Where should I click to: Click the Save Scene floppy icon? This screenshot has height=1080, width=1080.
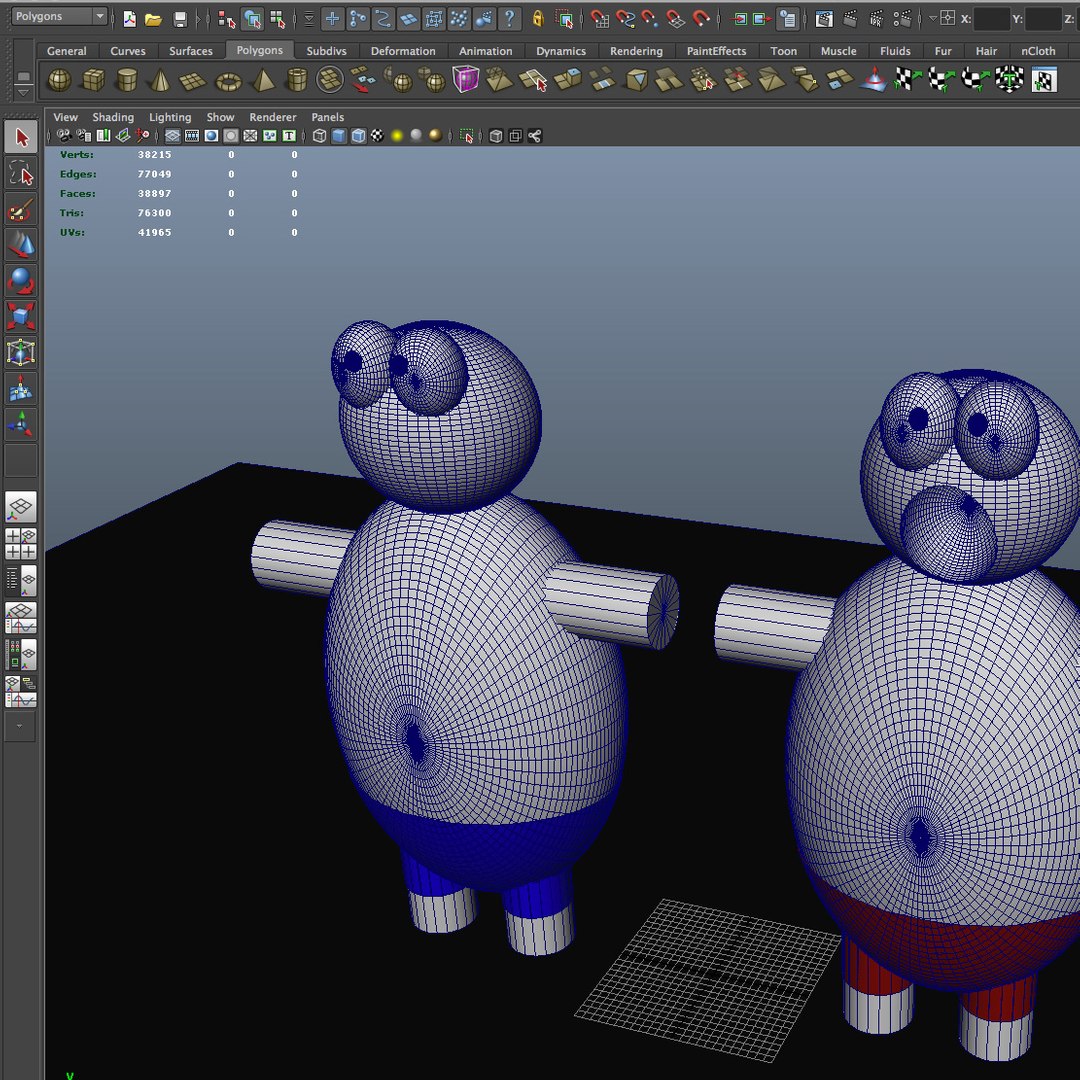click(180, 19)
